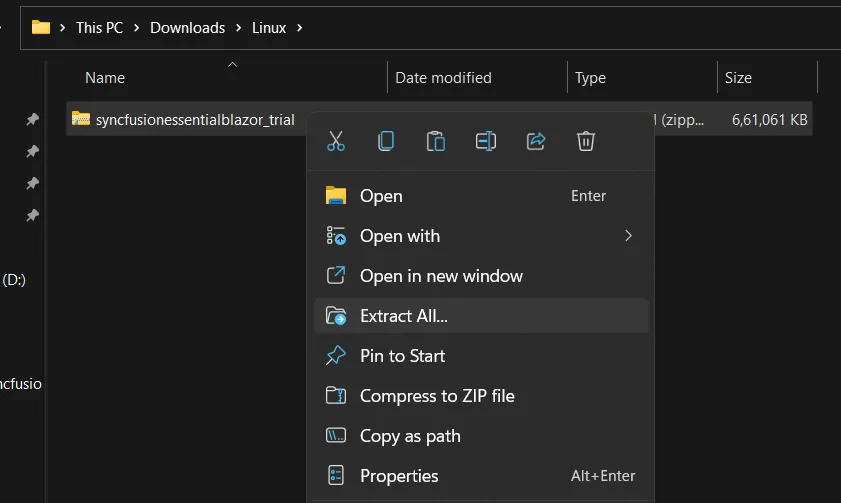Image resolution: width=841 pixels, height=503 pixels.
Task: Click the Copy as path icon
Action: click(x=336, y=435)
